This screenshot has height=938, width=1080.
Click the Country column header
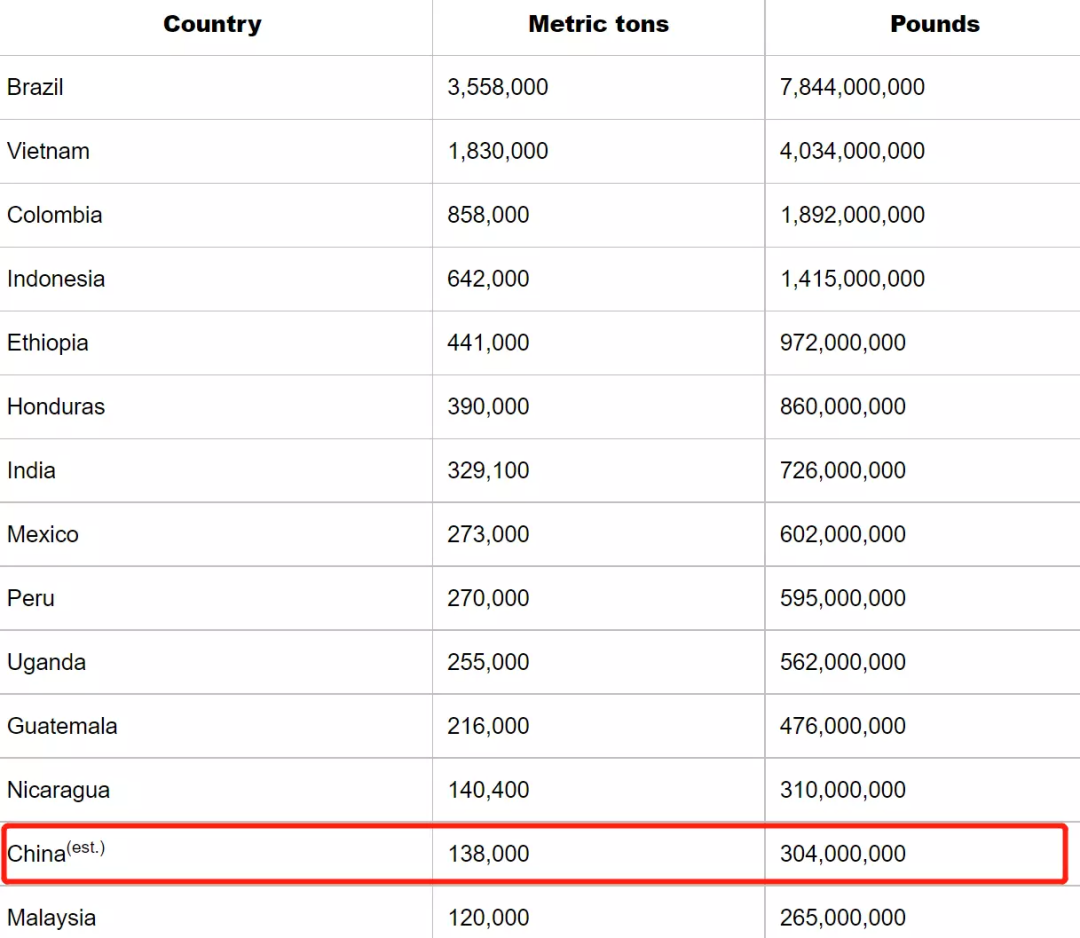pos(212,25)
